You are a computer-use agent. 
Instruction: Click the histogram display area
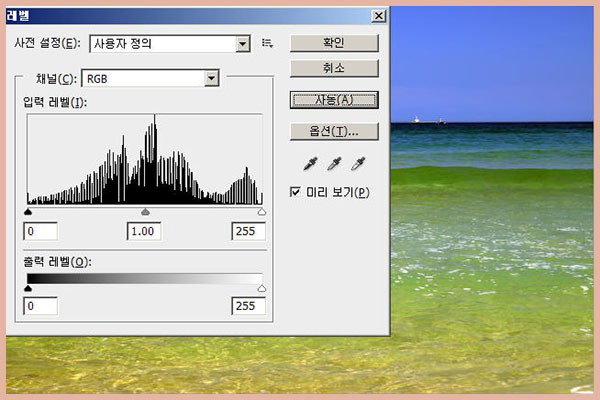click(x=145, y=159)
